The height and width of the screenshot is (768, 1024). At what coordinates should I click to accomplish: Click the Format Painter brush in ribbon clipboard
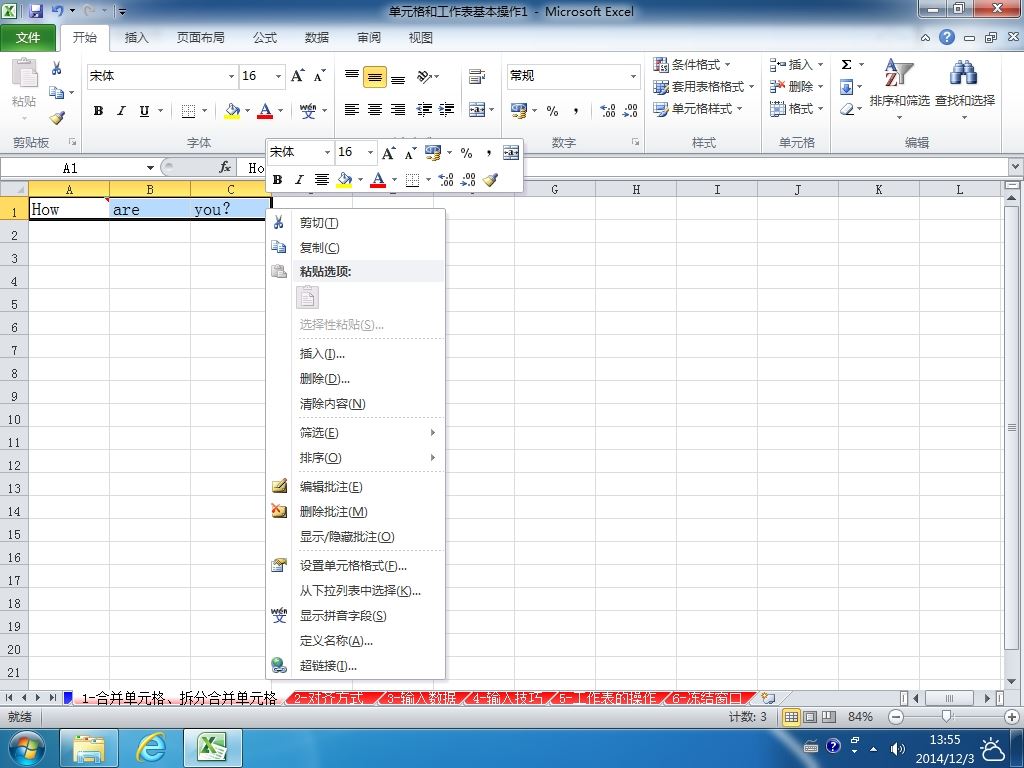57,118
